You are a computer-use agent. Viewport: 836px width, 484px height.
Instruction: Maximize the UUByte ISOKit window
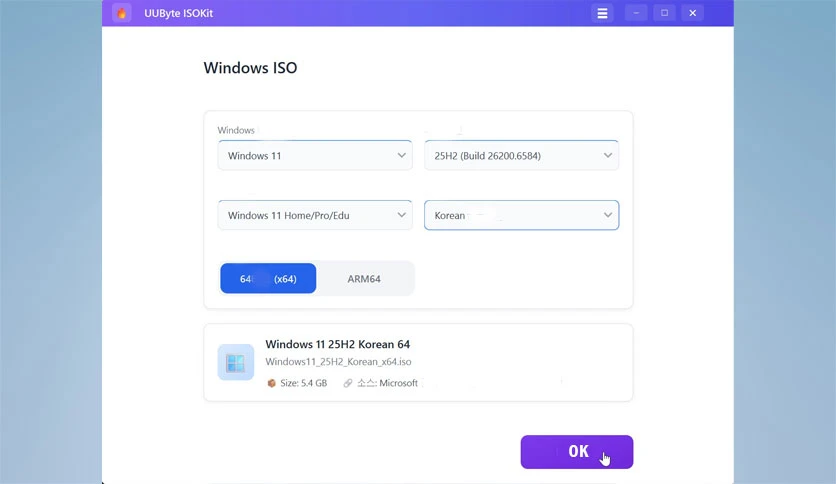(664, 13)
